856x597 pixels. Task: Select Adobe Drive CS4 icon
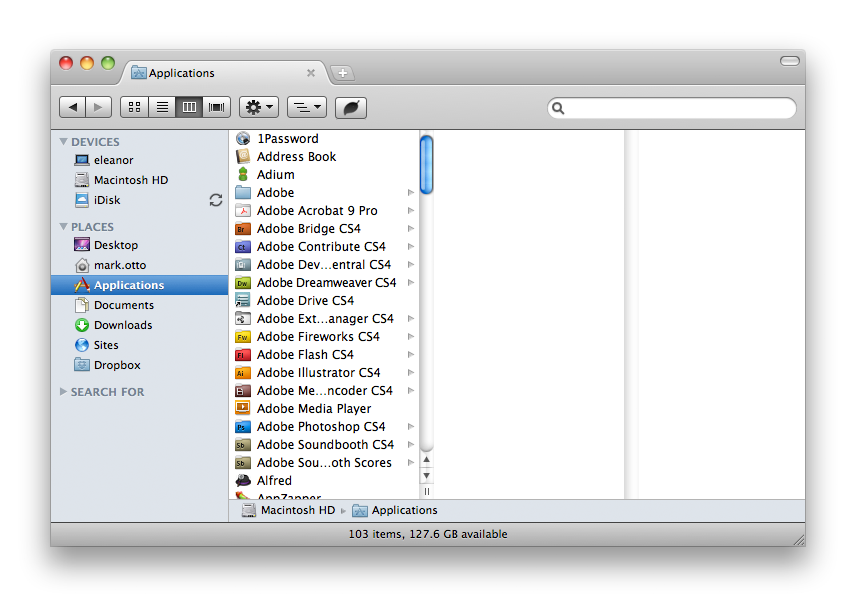click(243, 301)
